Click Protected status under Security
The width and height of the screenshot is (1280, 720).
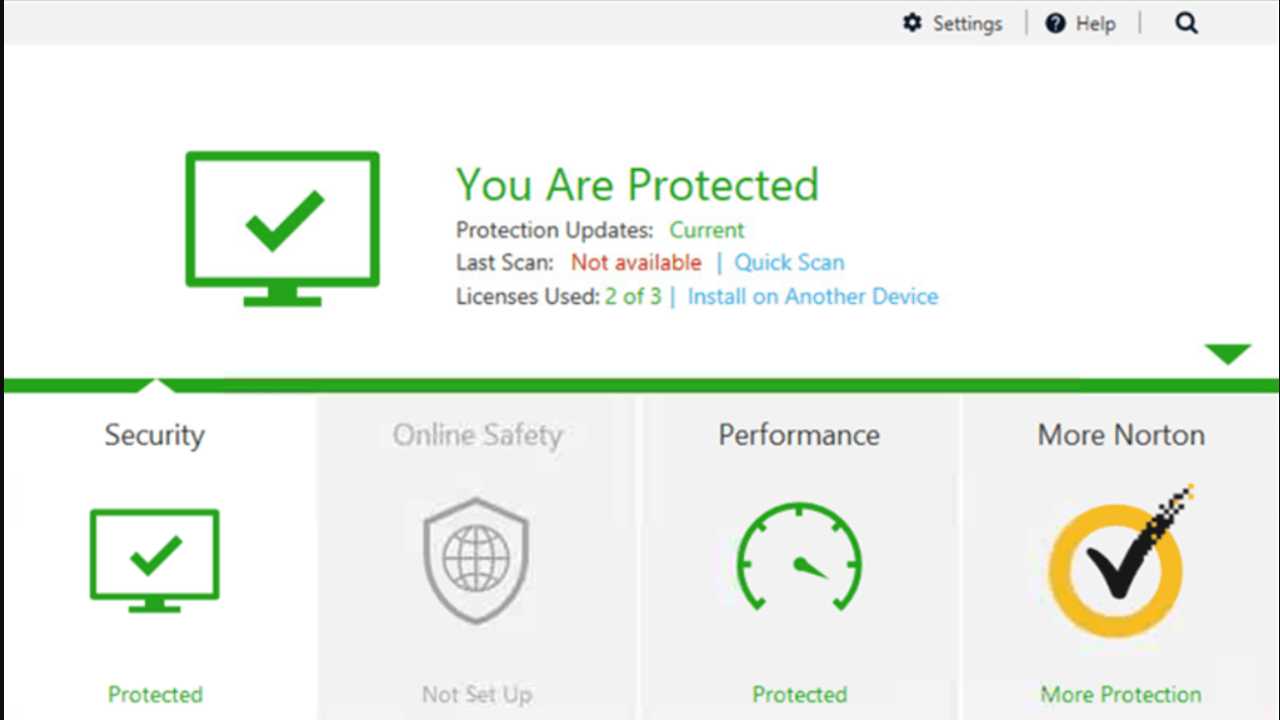tap(155, 695)
